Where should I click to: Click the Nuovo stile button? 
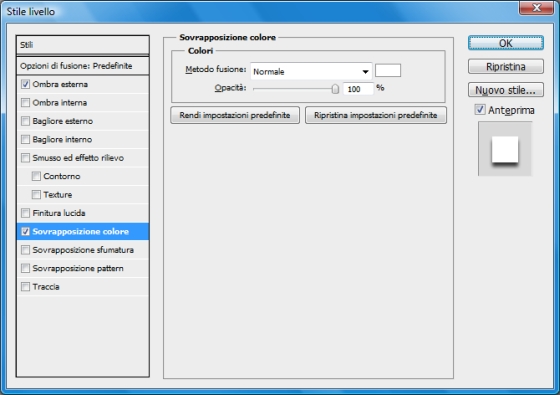(x=506, y=90)
